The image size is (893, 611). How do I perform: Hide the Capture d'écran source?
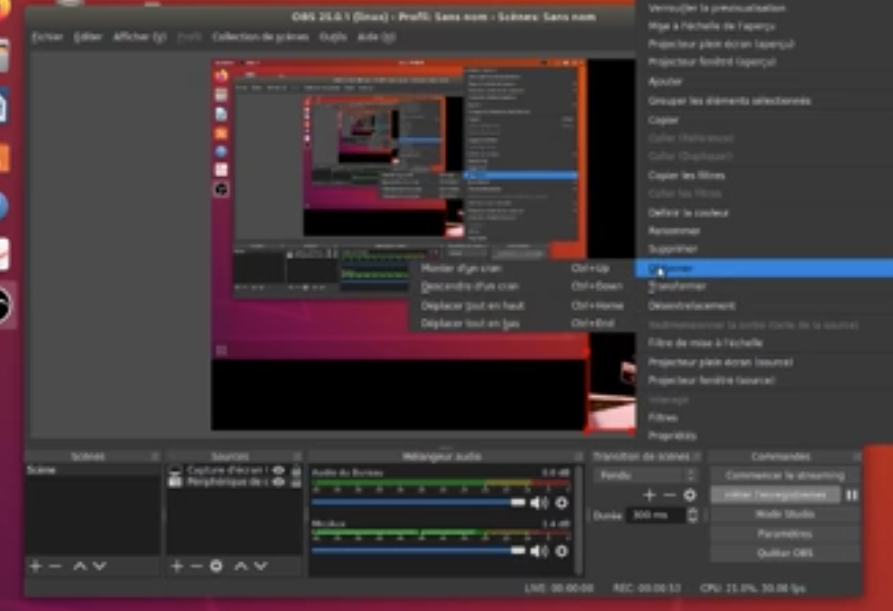pyautogui.click(x=280, y=470)
